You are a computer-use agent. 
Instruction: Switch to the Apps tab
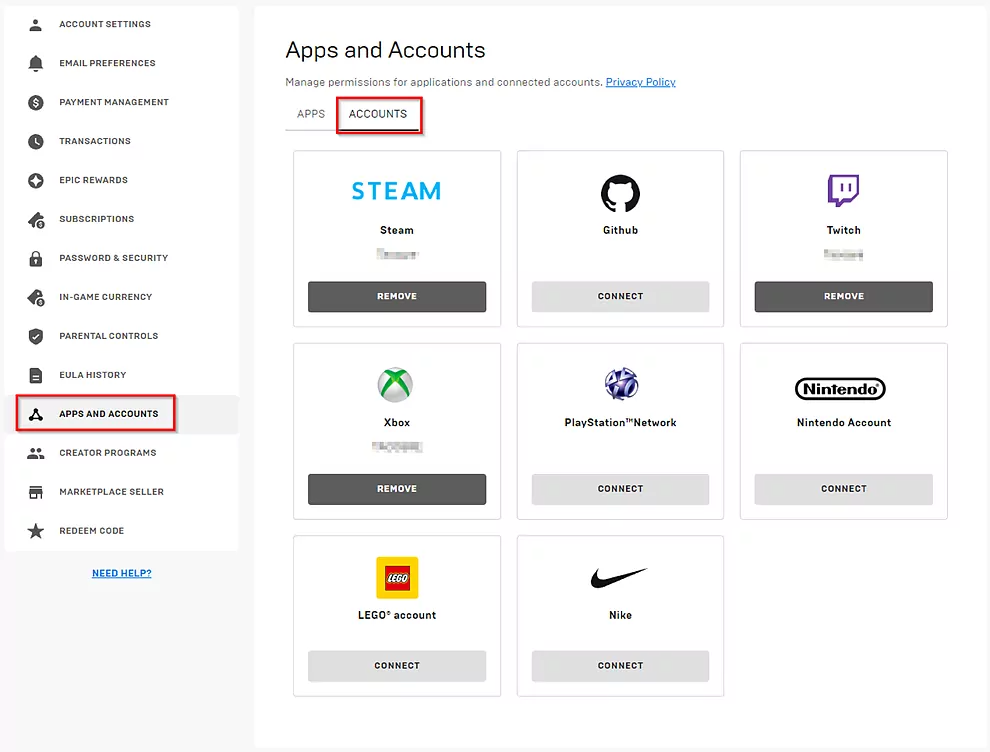click(311, 114)
